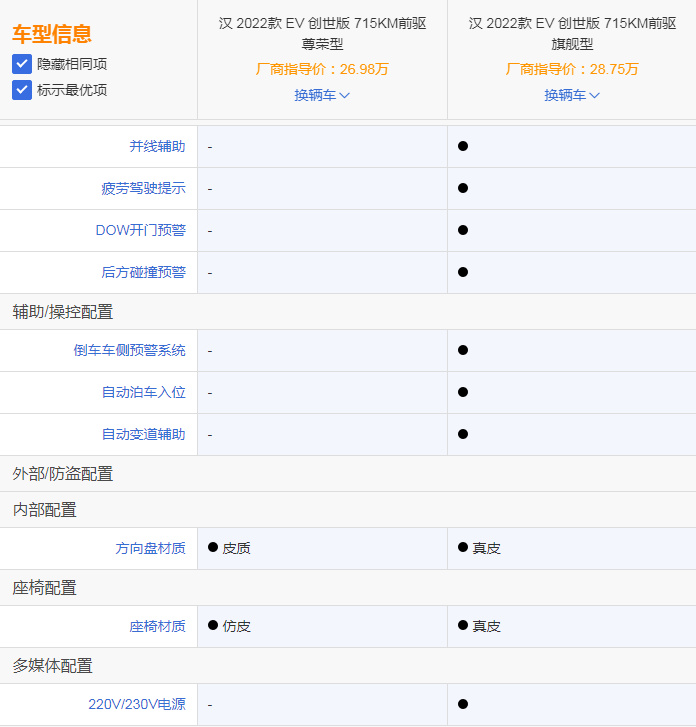Click 厂商指导价：28.75万 price text
This screenshot has height=727, width=696.
tap(572, 69)
